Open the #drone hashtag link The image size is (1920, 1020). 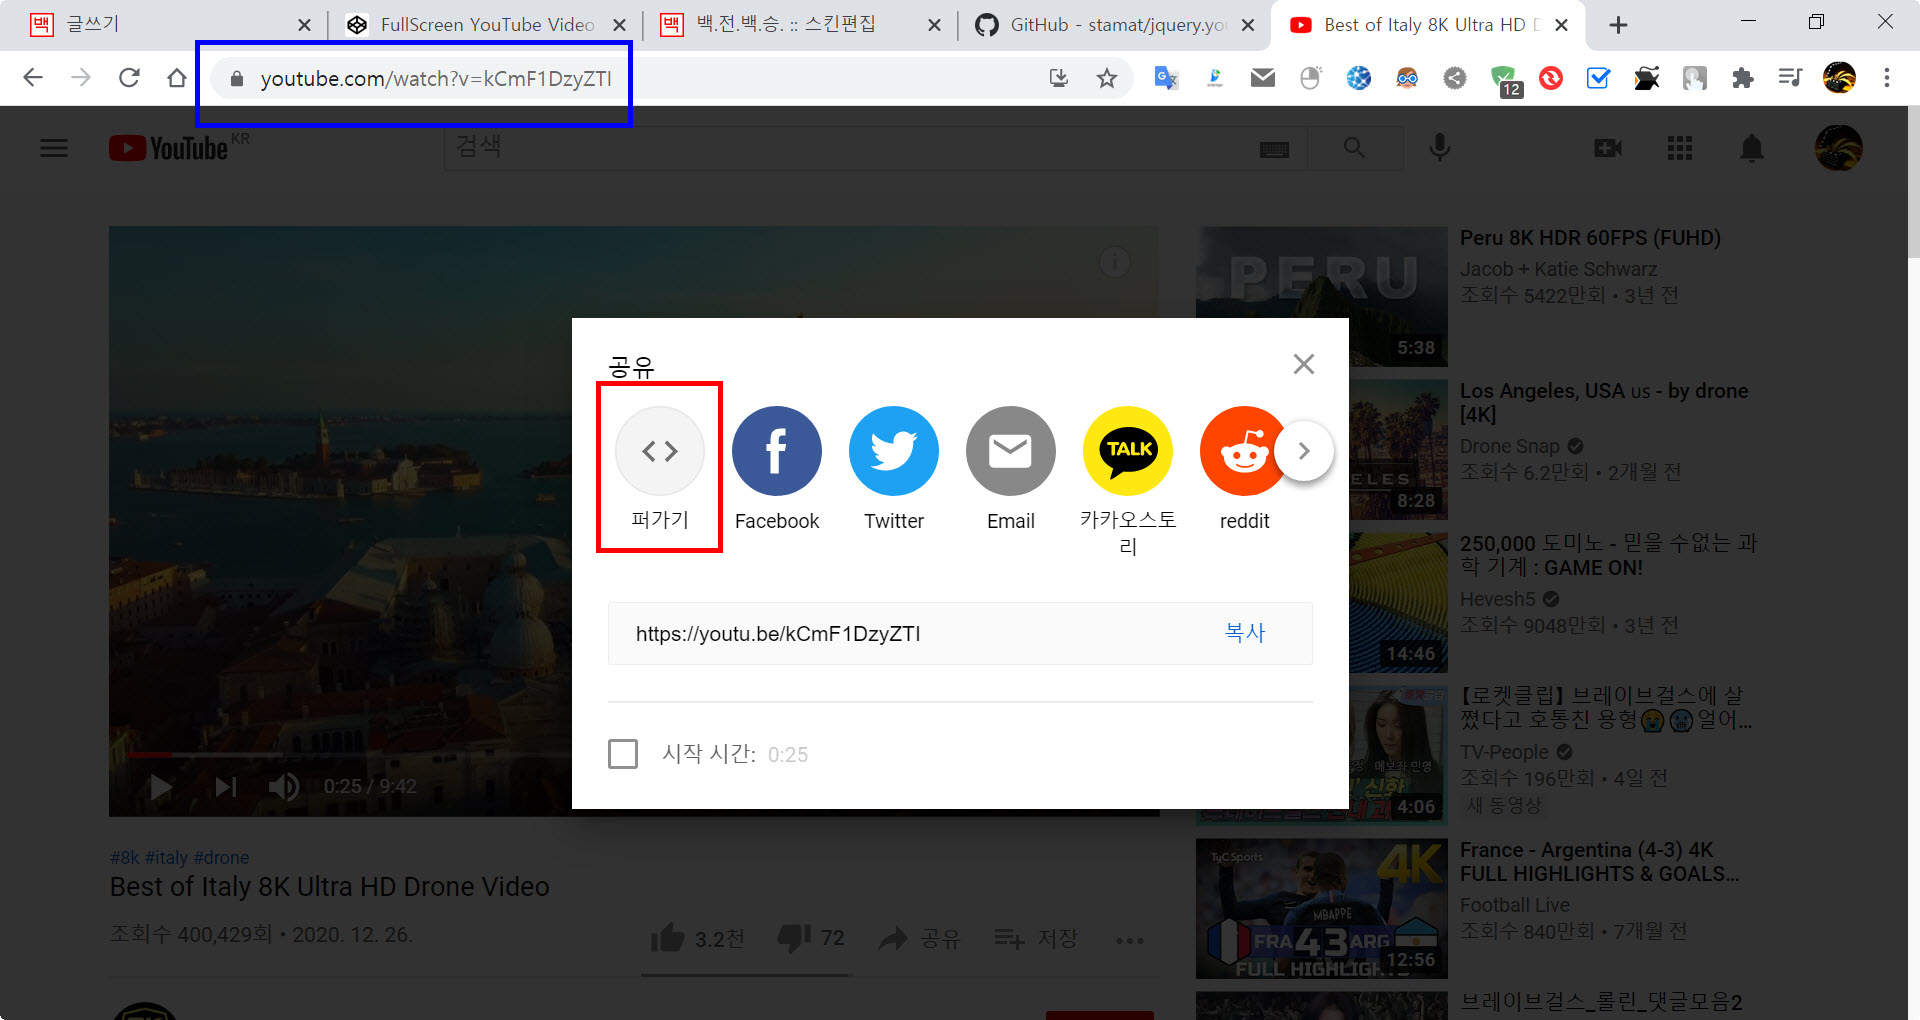click(x=221, y=858)
